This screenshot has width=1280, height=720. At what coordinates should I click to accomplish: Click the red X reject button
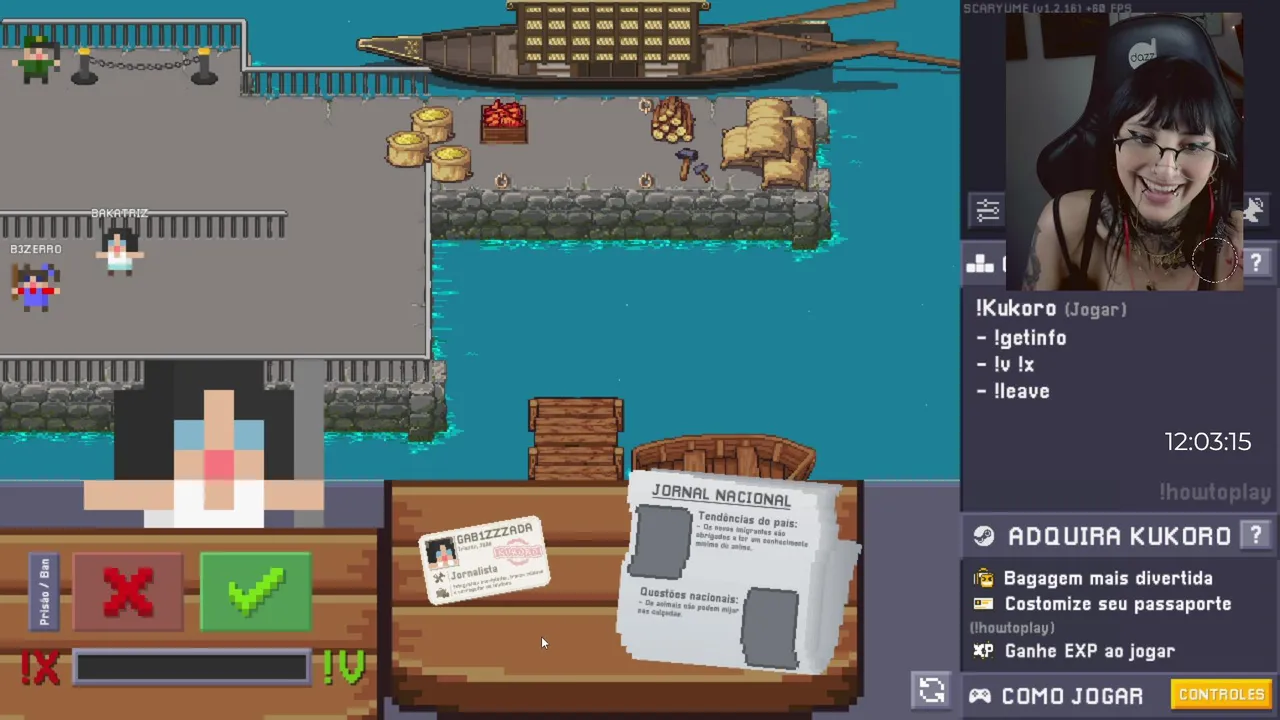pos(128,592)
